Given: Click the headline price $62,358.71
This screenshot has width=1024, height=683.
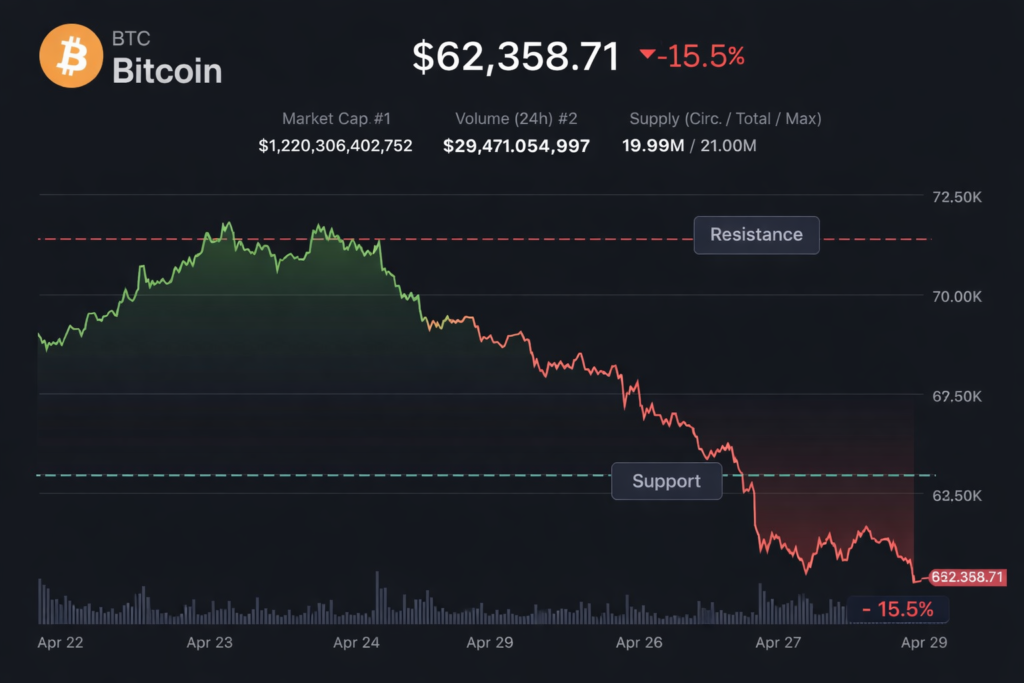Looking at the screenshot, I should 516,57.
